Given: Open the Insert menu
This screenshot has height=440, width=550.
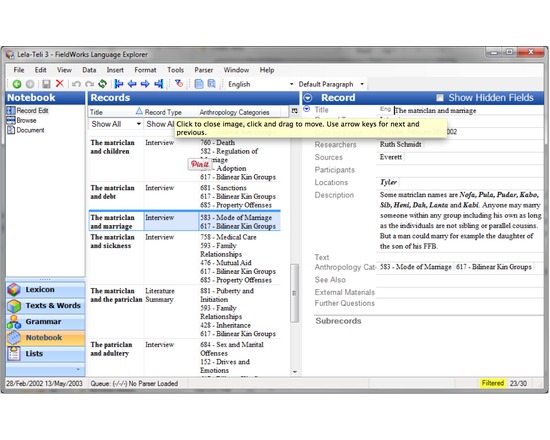Looking at the screenshot, I should point(115,70).
